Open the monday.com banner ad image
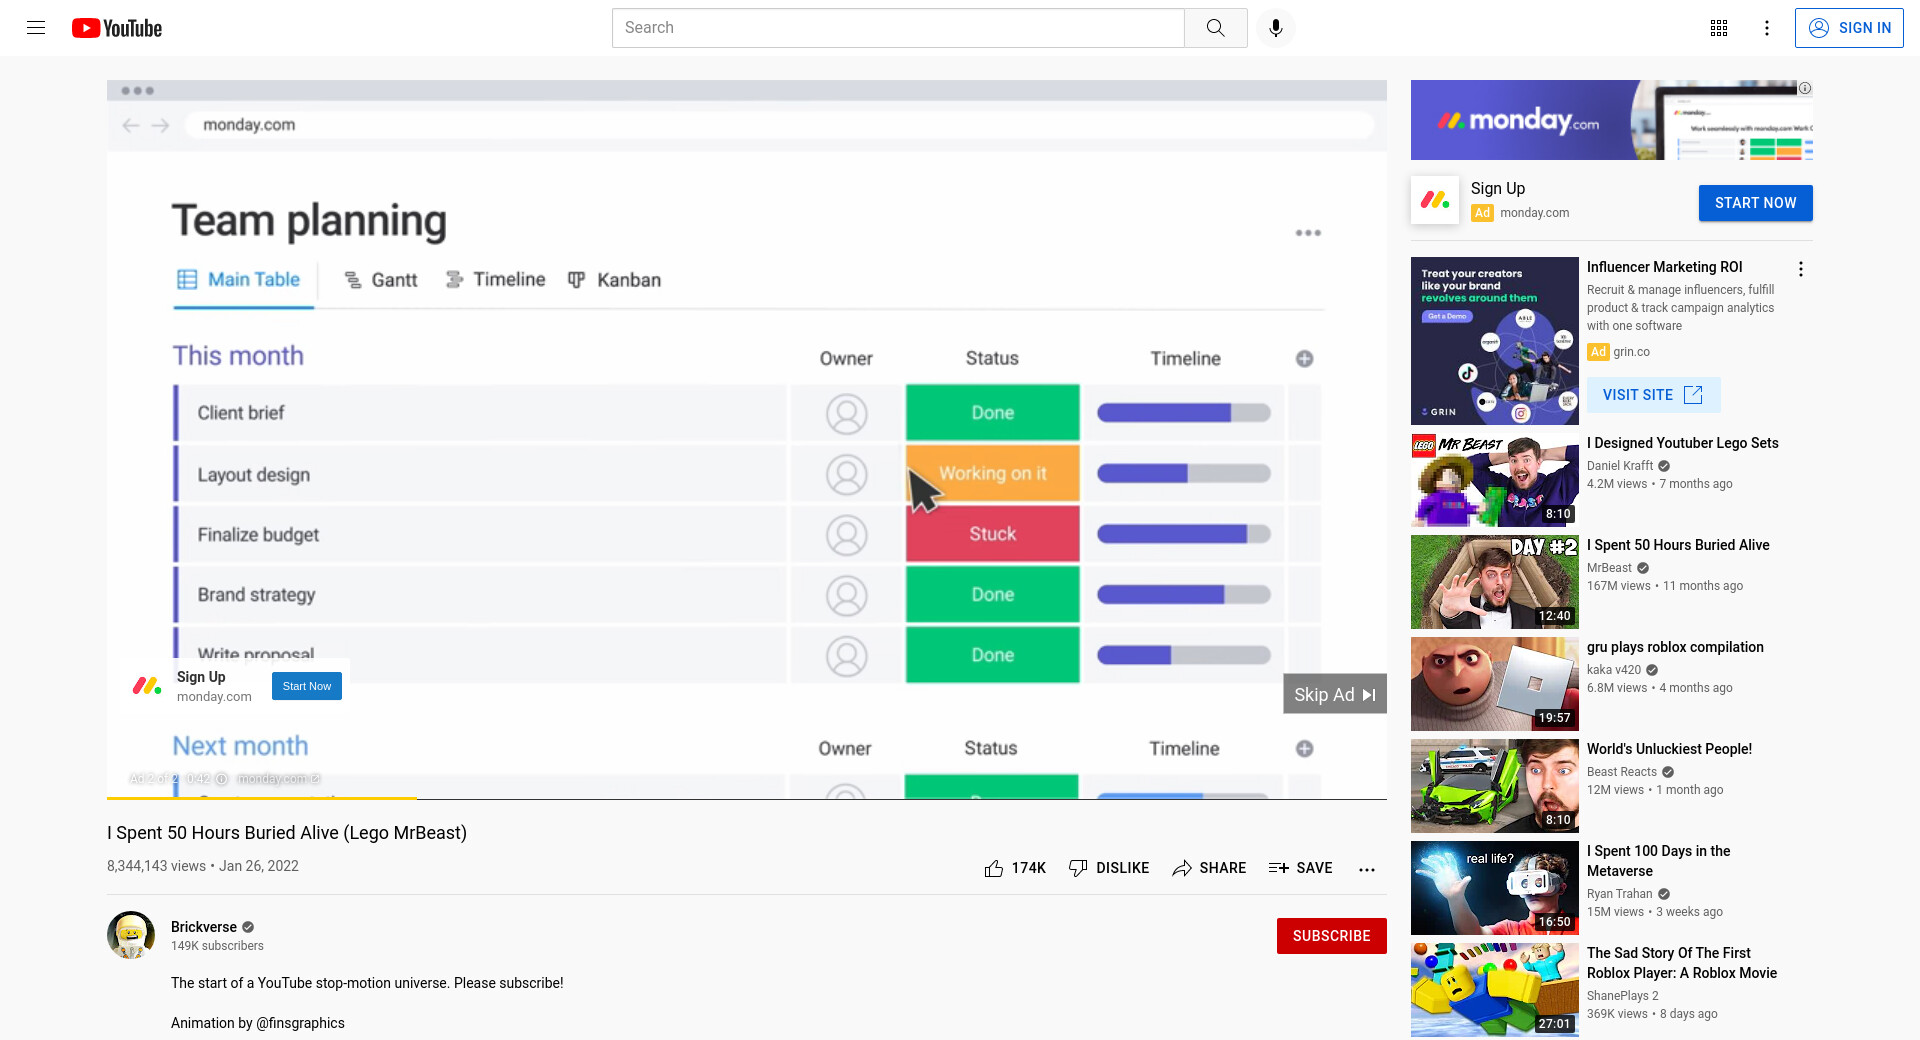Viewport: 1920px width, 1040px height. [x=1611, y=120]
